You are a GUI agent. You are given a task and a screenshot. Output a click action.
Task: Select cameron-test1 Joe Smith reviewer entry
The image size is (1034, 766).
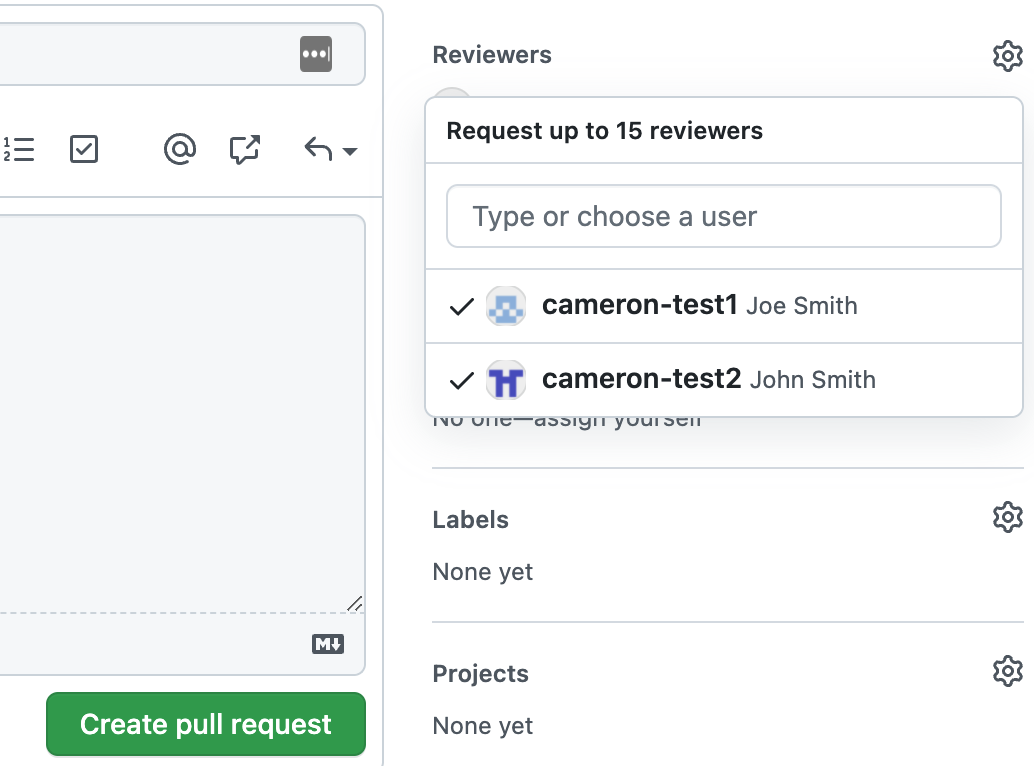pyautogui.click(x=698, y=306)
